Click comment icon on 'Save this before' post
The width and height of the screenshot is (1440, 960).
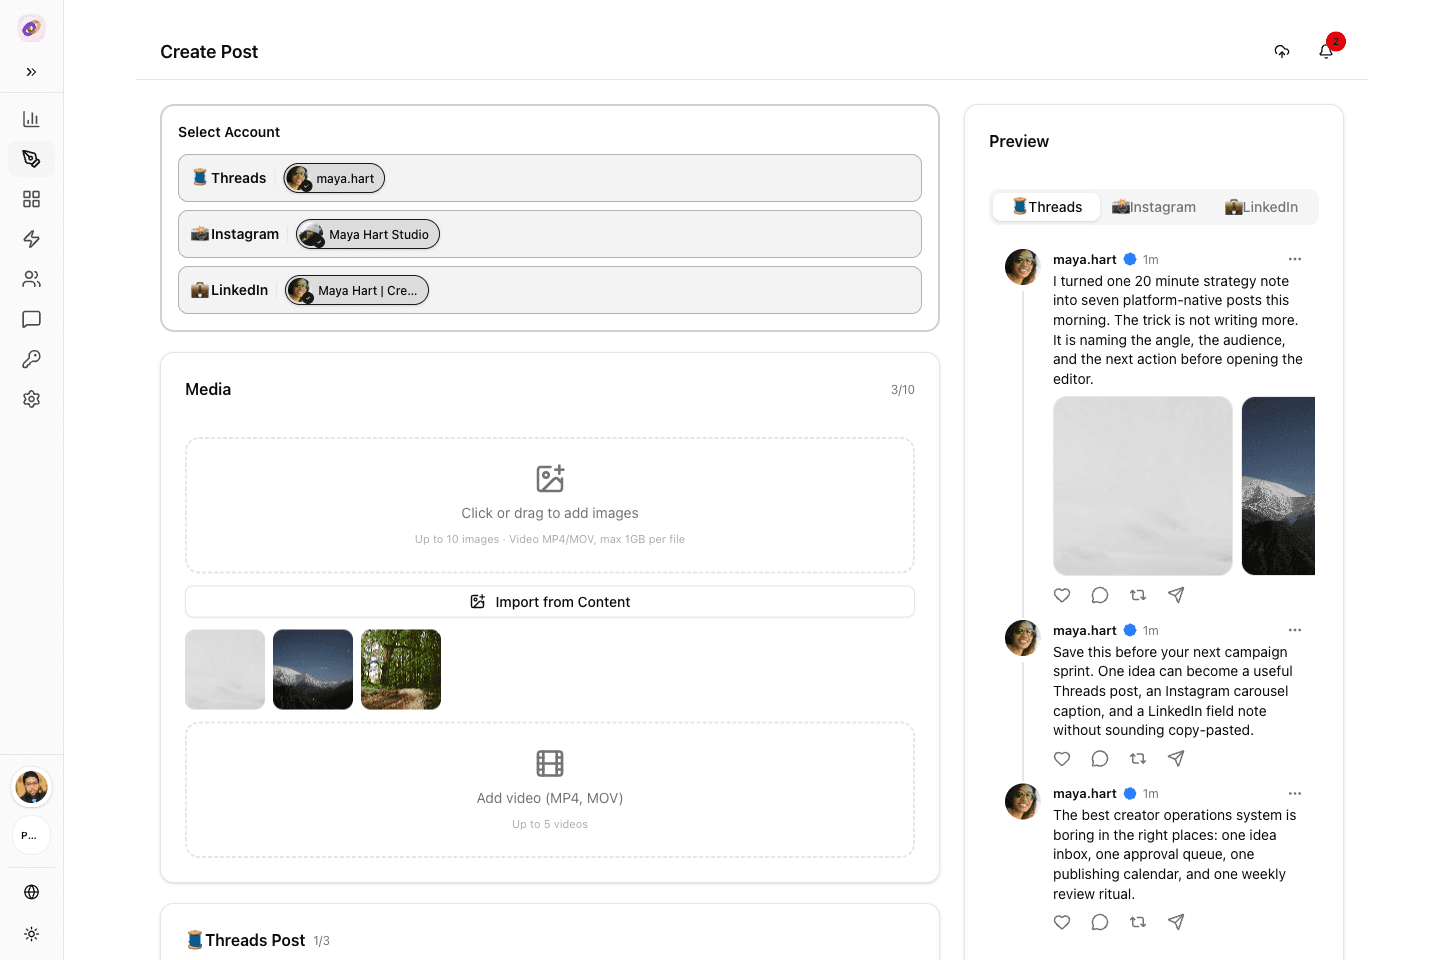(x=1100, y=759)
